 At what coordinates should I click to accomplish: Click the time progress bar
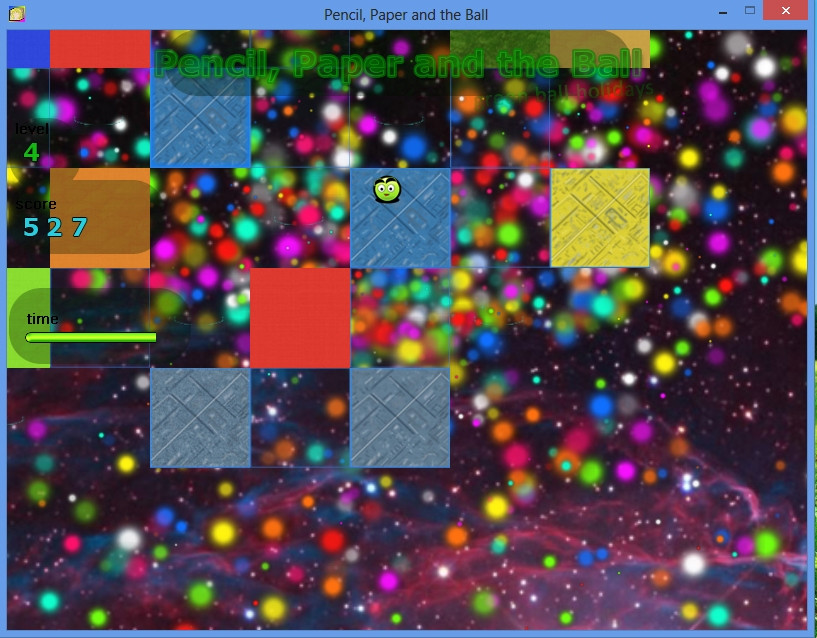(91, 337)
